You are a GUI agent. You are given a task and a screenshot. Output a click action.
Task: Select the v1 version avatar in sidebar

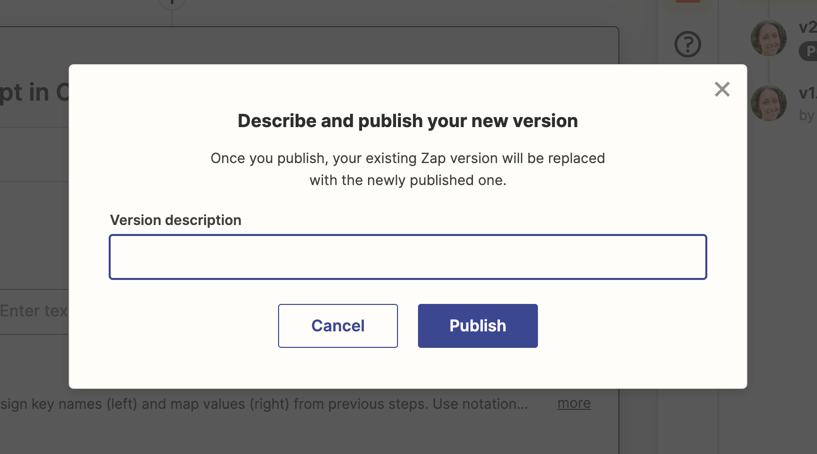tap(768, 103)
